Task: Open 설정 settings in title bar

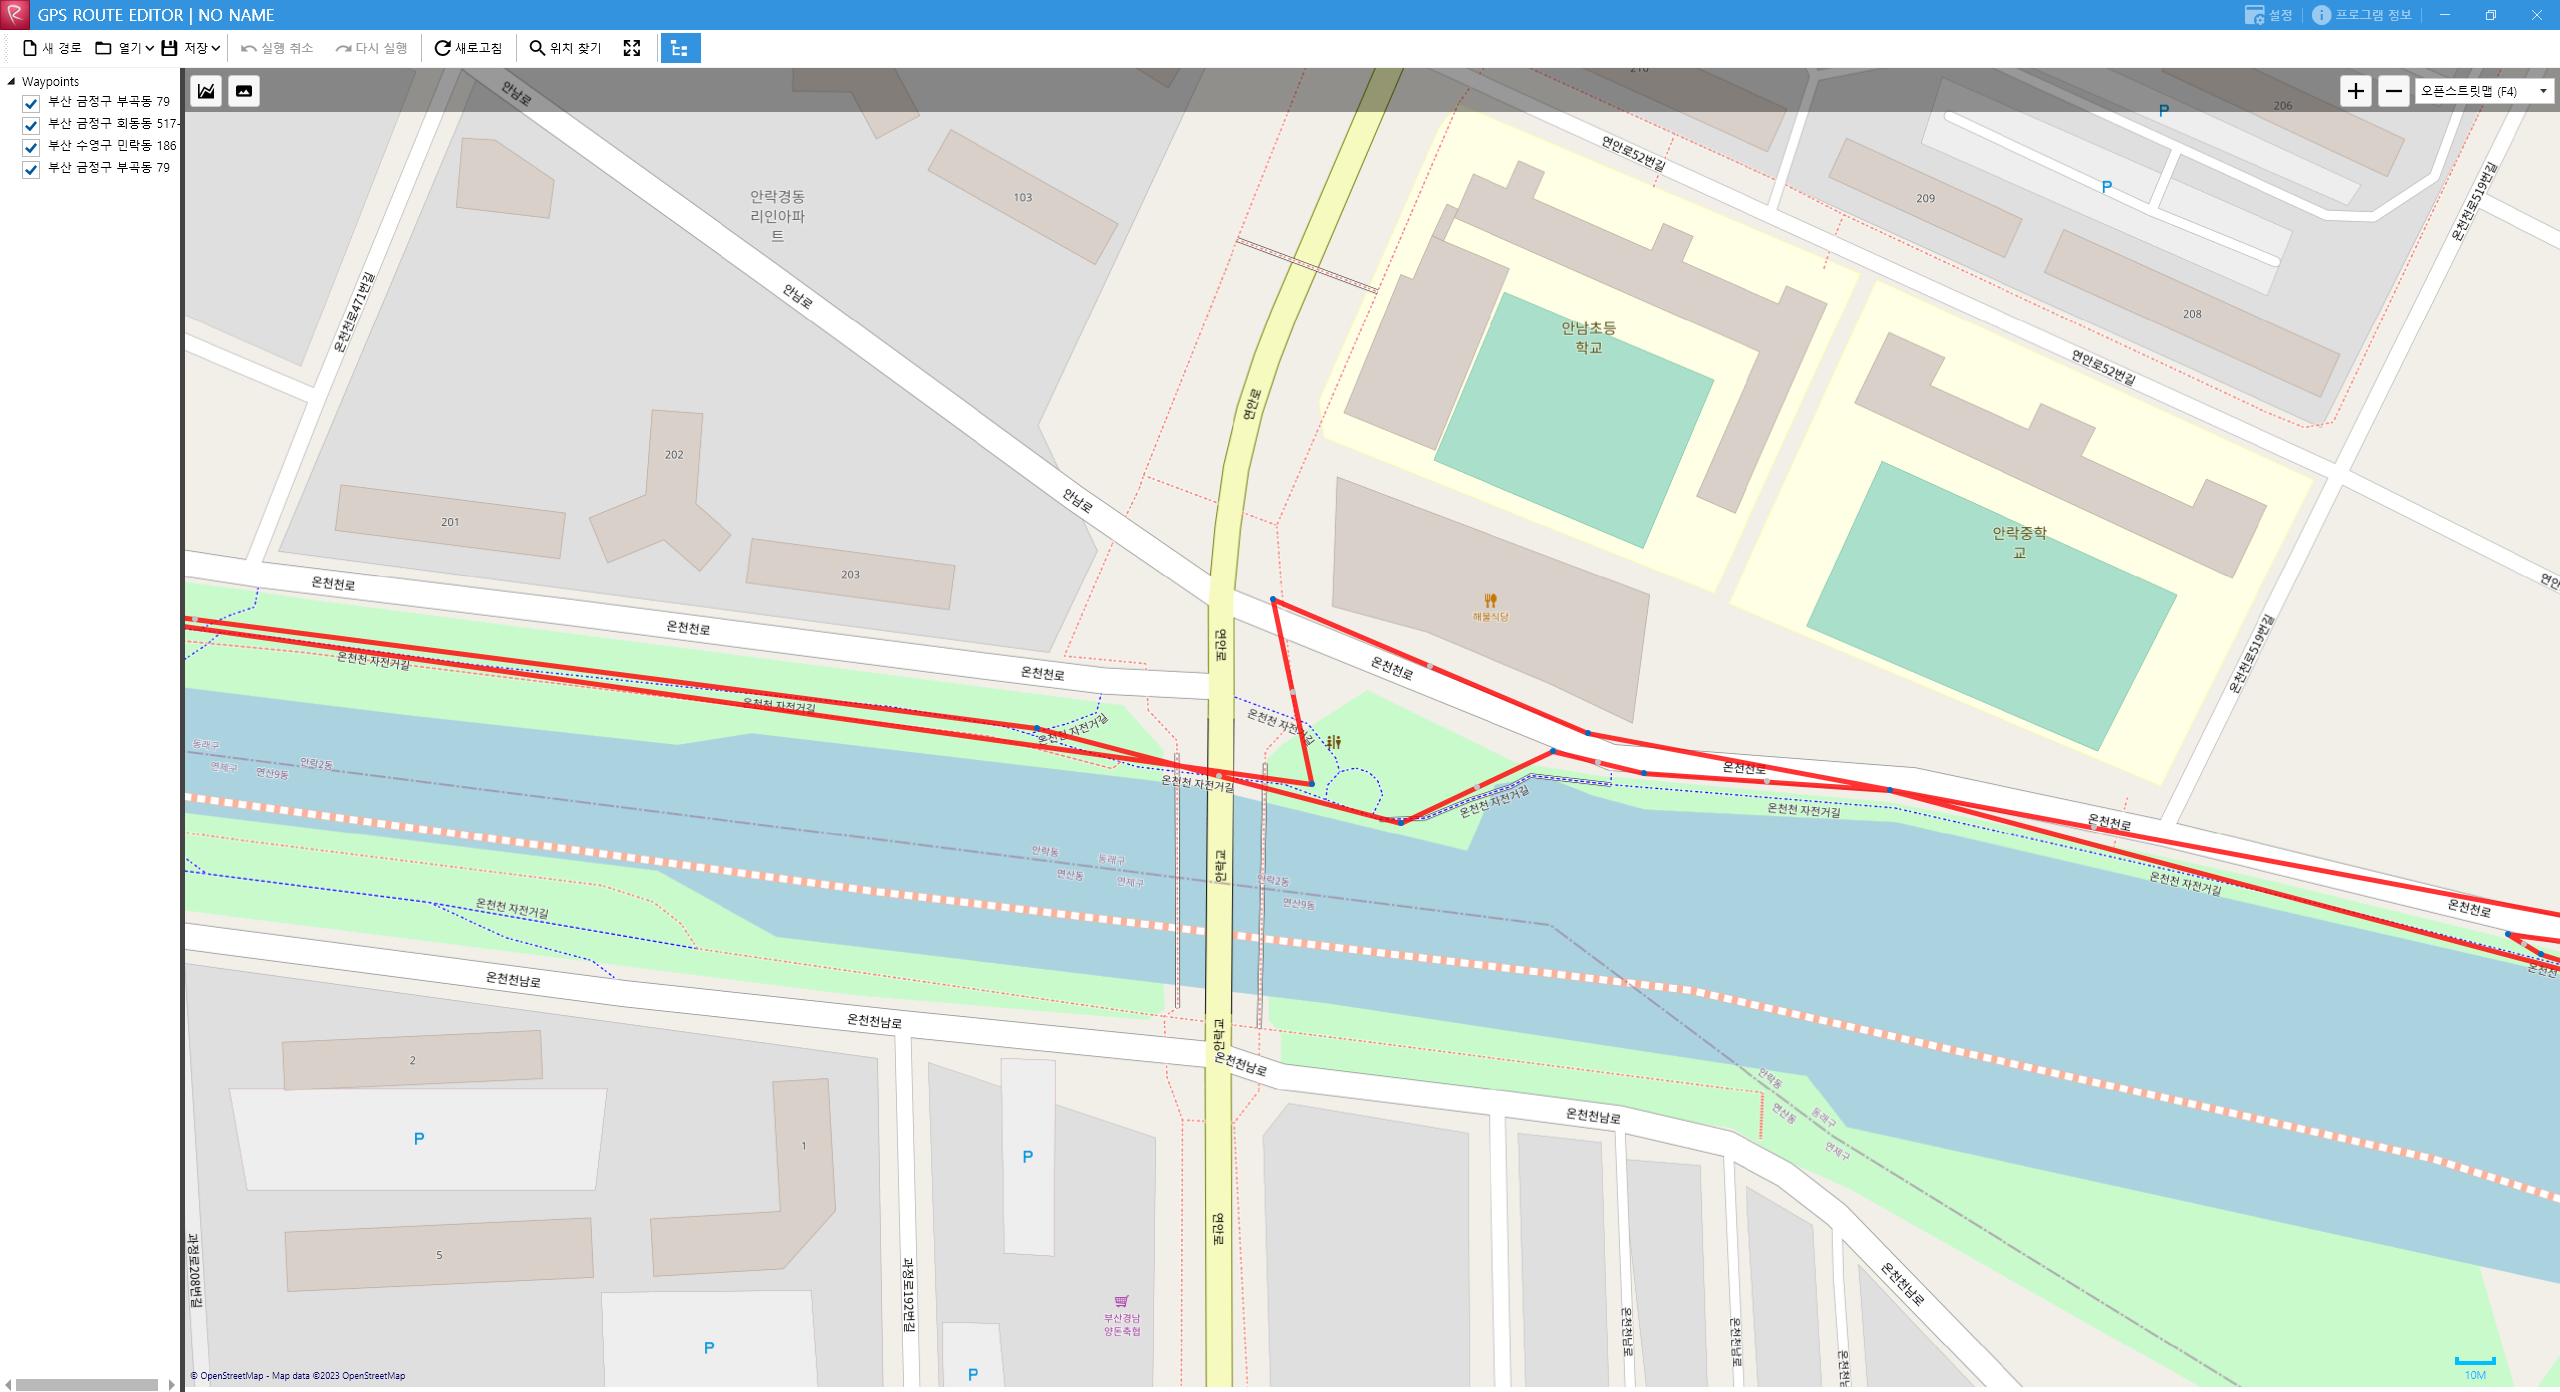Action: 2268,15
